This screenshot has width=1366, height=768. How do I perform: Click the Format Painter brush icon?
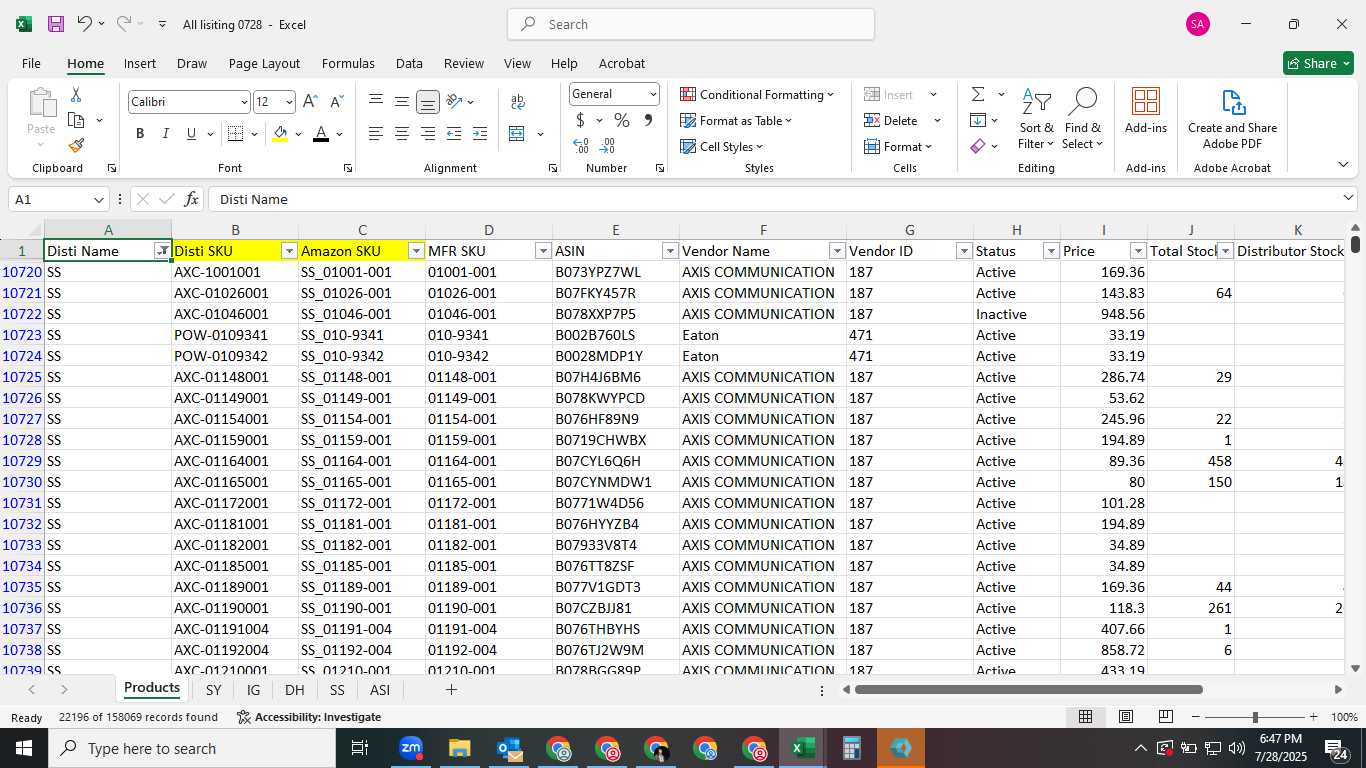(x=76, y=145)
